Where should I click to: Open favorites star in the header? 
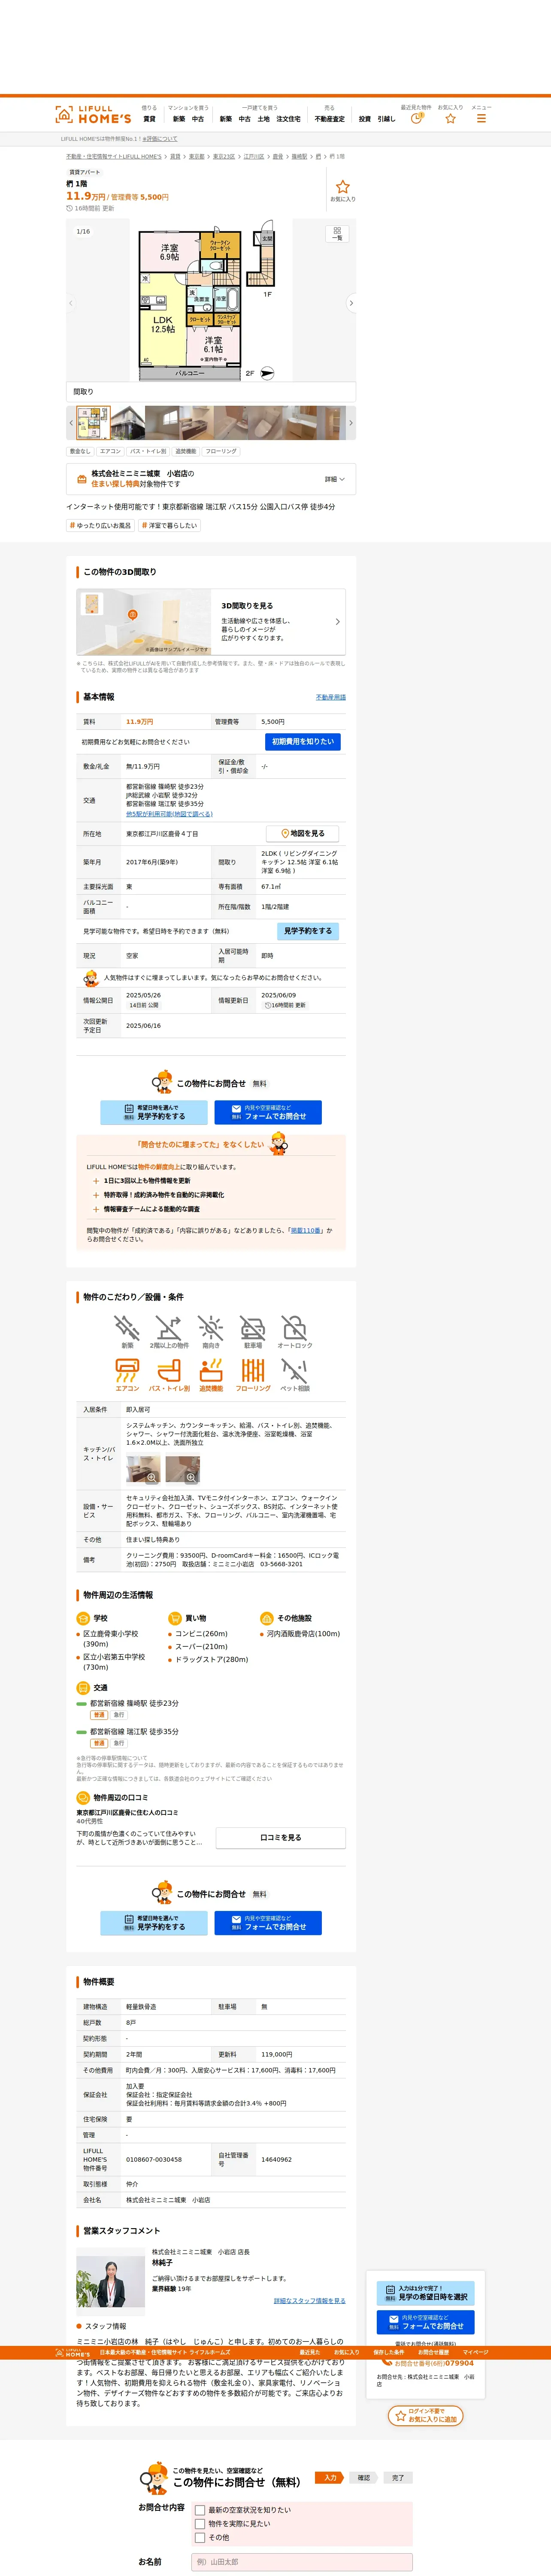pos(450,118)
